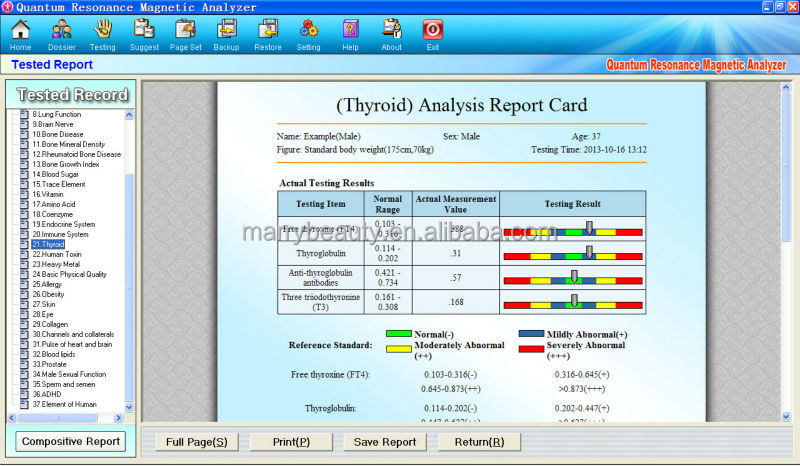Open the Setting gears icon
Image resolution: width=800 pixels, height=466 pixels.
tap(309, 35)
